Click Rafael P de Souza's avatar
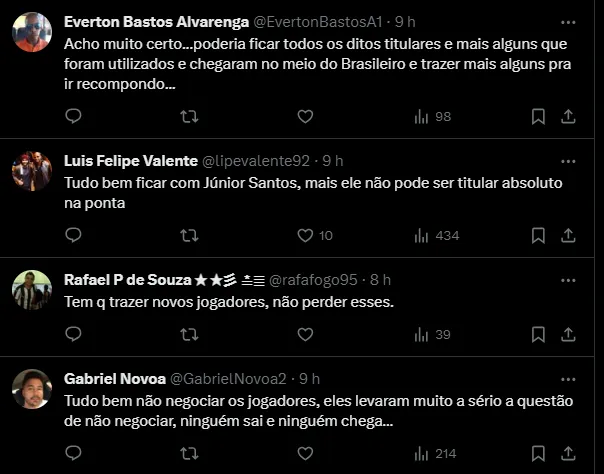This screenshot has height=474, width=604. point(32,289)
